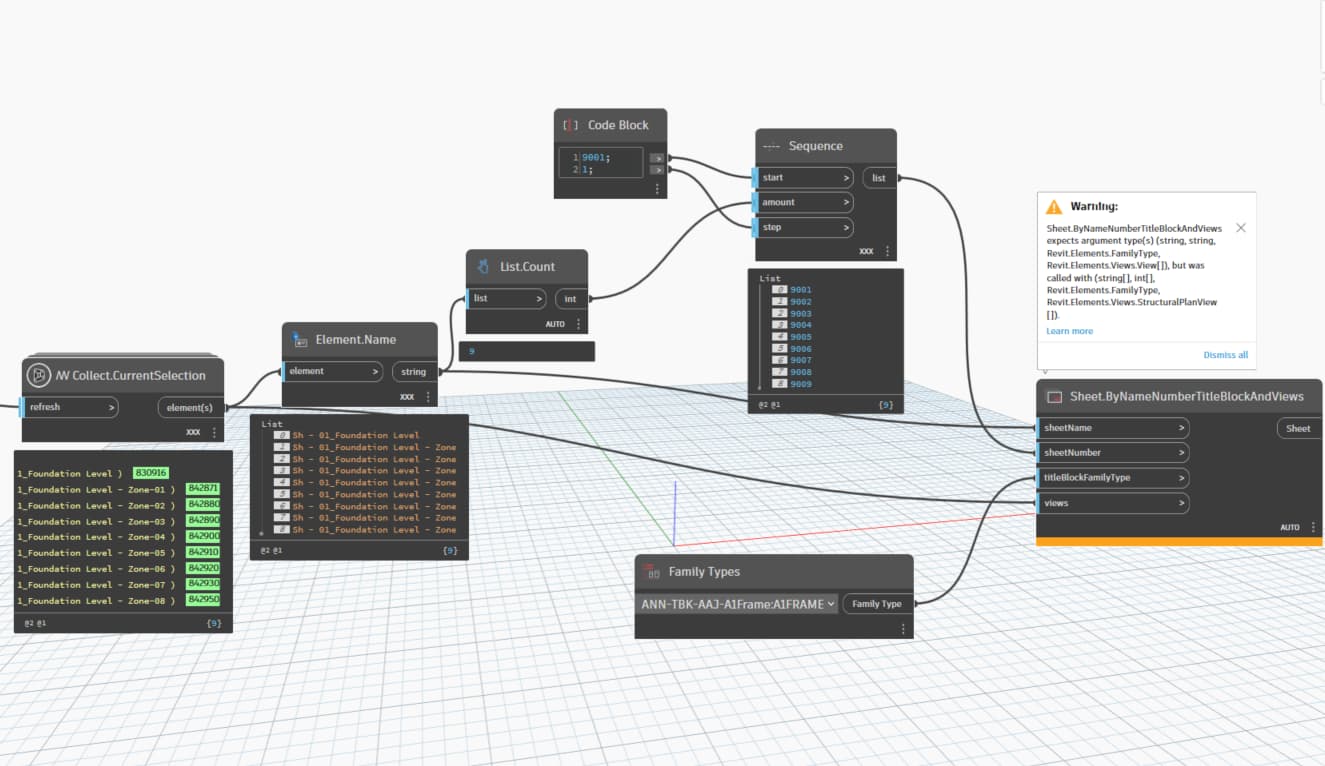Open the Learn more link

coord(1069,331)
